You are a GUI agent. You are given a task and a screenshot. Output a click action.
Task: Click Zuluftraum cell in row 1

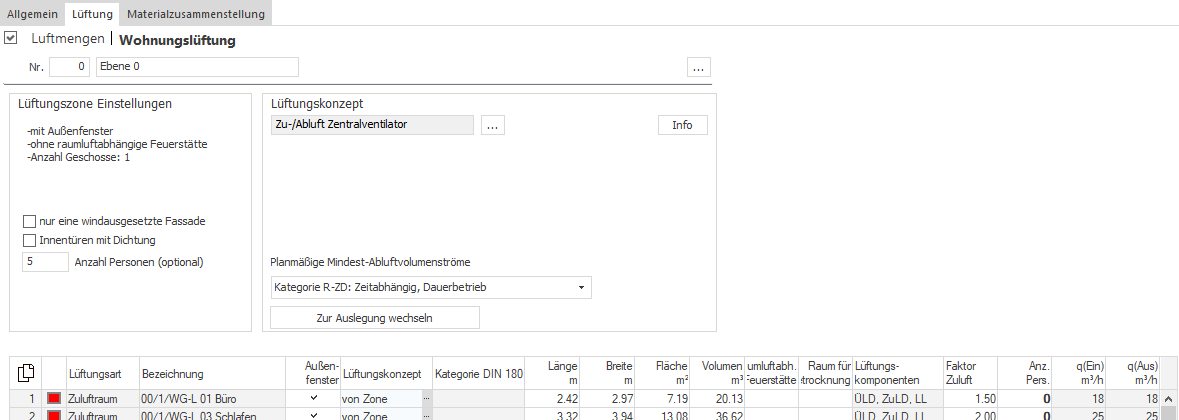click(102, 399)
